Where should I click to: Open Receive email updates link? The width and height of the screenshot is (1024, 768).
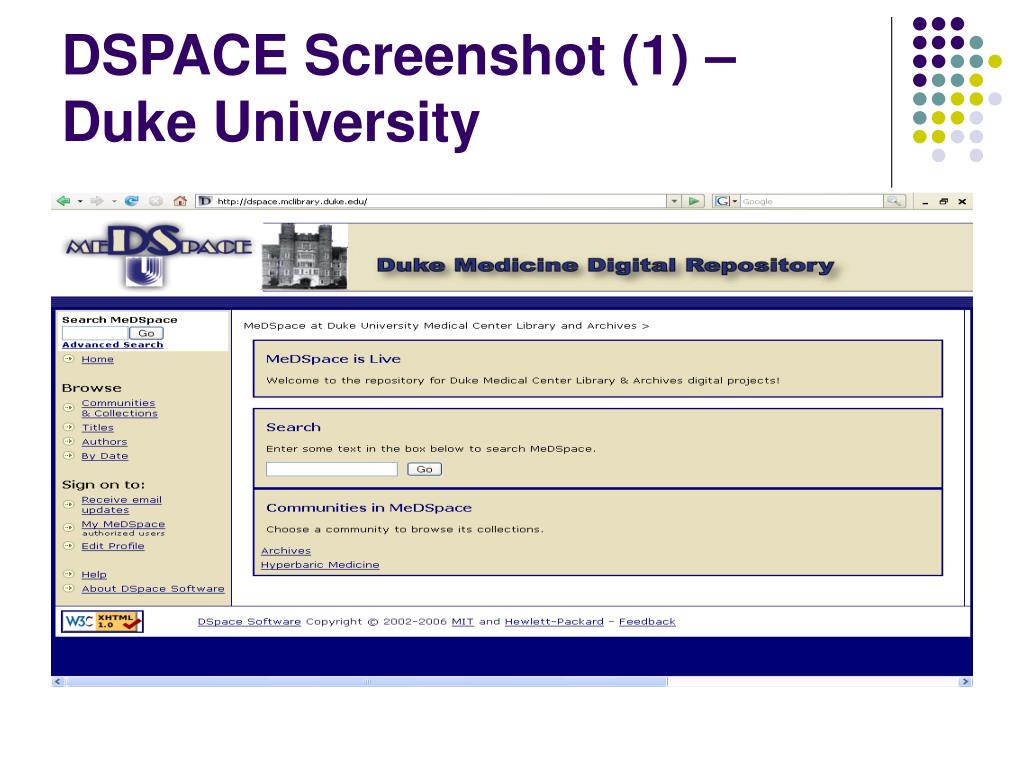point(121,505)
